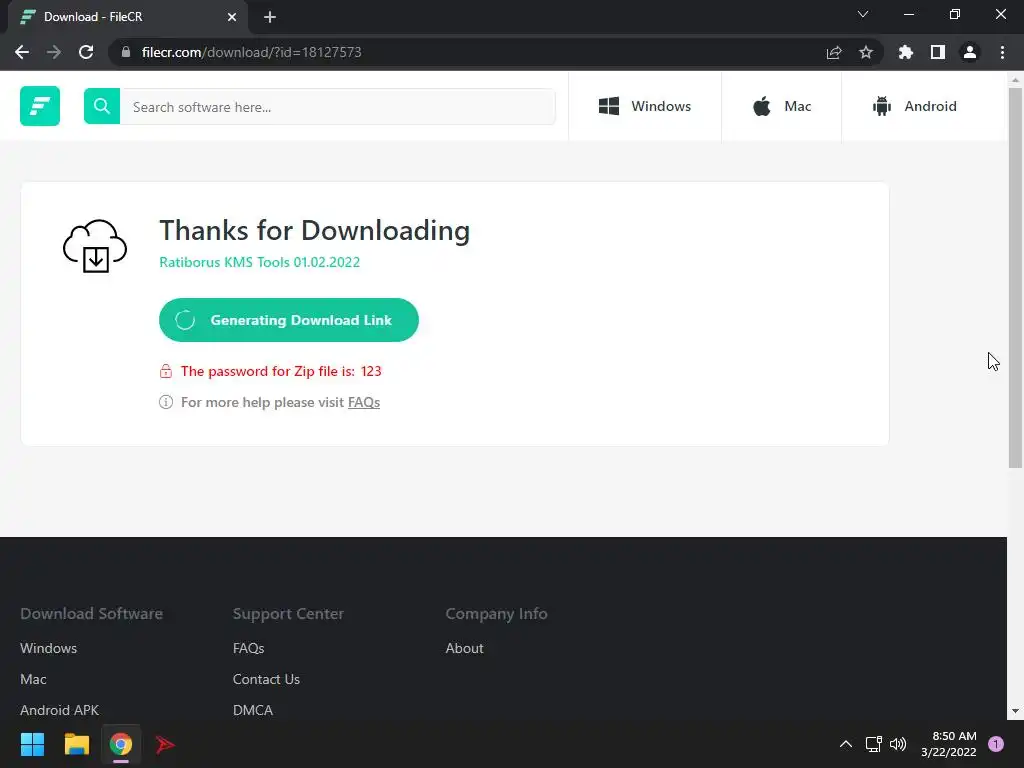Image resolution: width=1024 pixels, height=768 pixels.
Task: Open the network tray icon
Action: pos(873,744)
